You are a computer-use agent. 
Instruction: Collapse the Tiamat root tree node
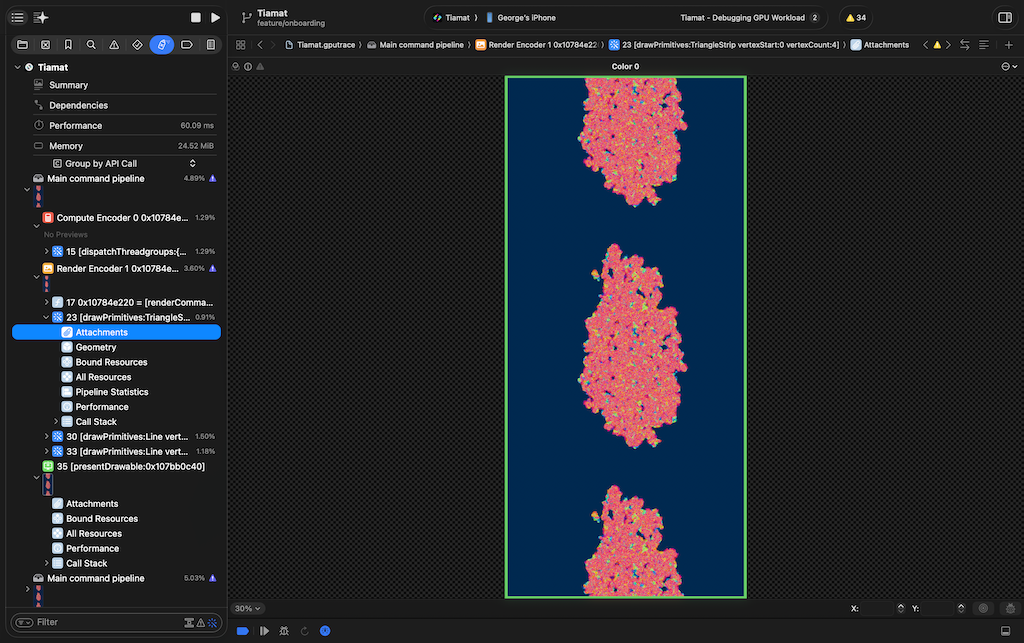click(17, 67)
